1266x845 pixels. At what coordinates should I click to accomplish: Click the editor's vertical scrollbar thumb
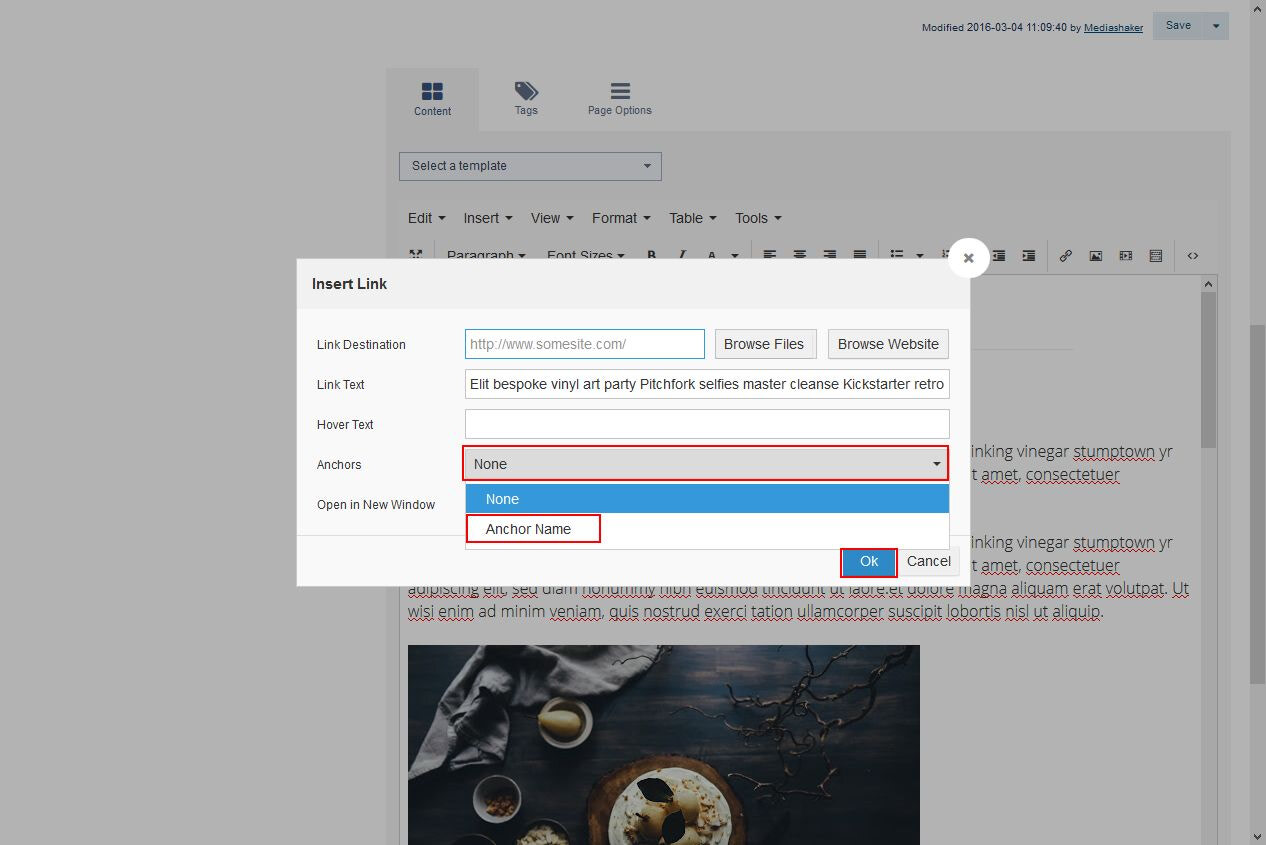(x=1209, y=370)
